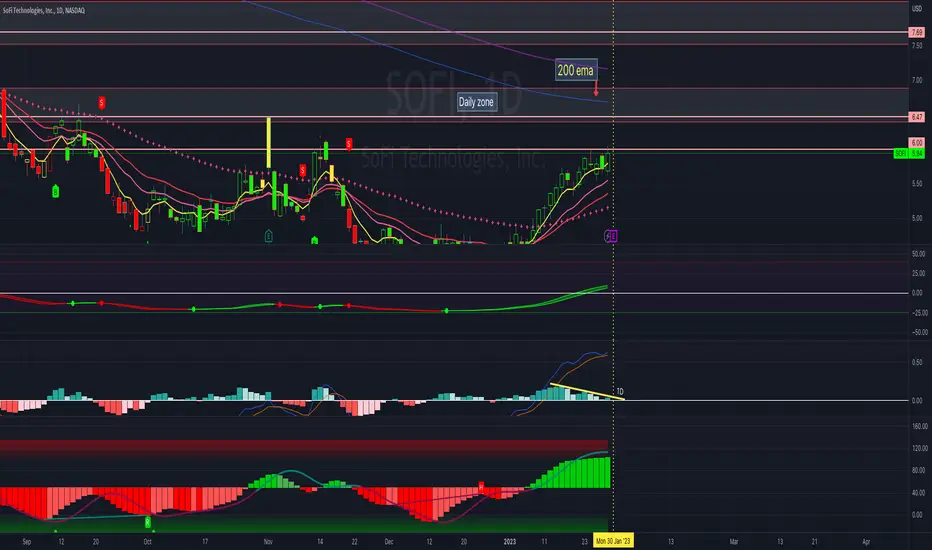Click the 80.00 value on the bottom axis
Screen dimensions: 932x550
pos(918,470)
